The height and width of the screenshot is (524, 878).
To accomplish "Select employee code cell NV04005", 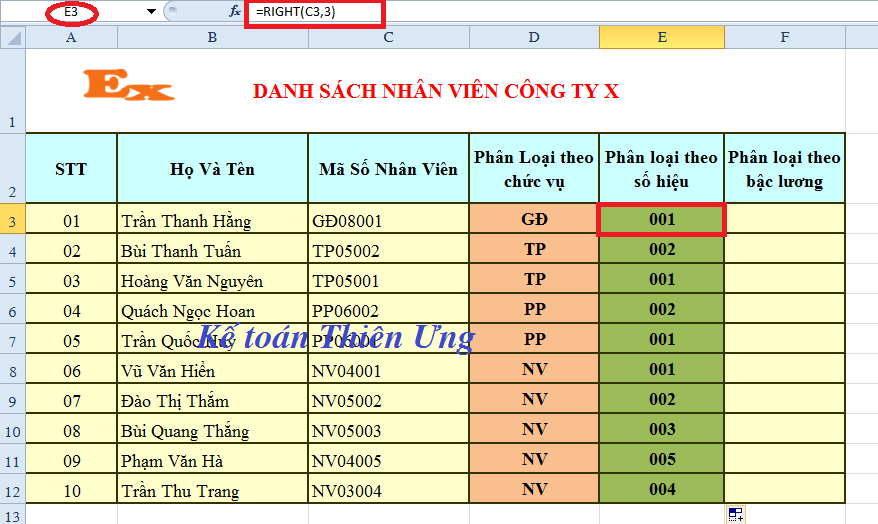I will [389, 458].
